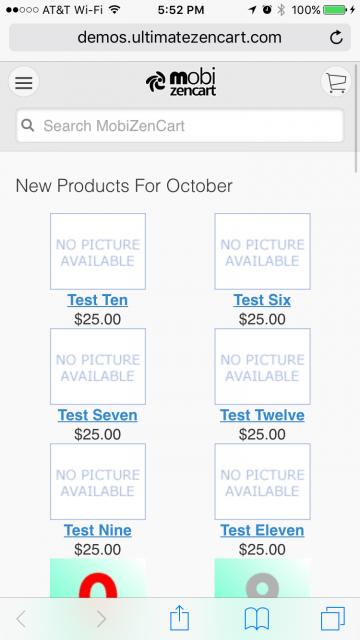The image size is (360, 640).
Task: Open the shopping cart
Action: pos(336,82)
